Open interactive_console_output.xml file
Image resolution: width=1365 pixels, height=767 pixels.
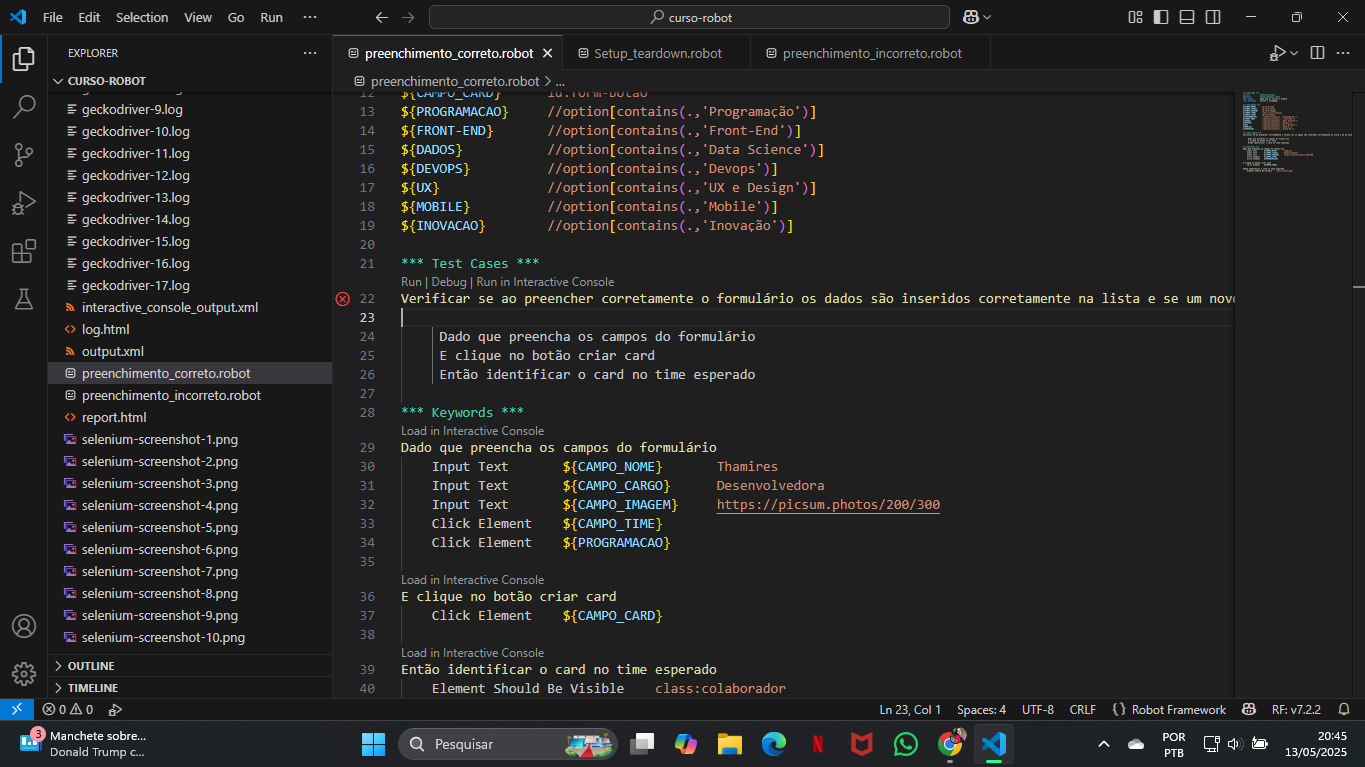tap(170, 307)
